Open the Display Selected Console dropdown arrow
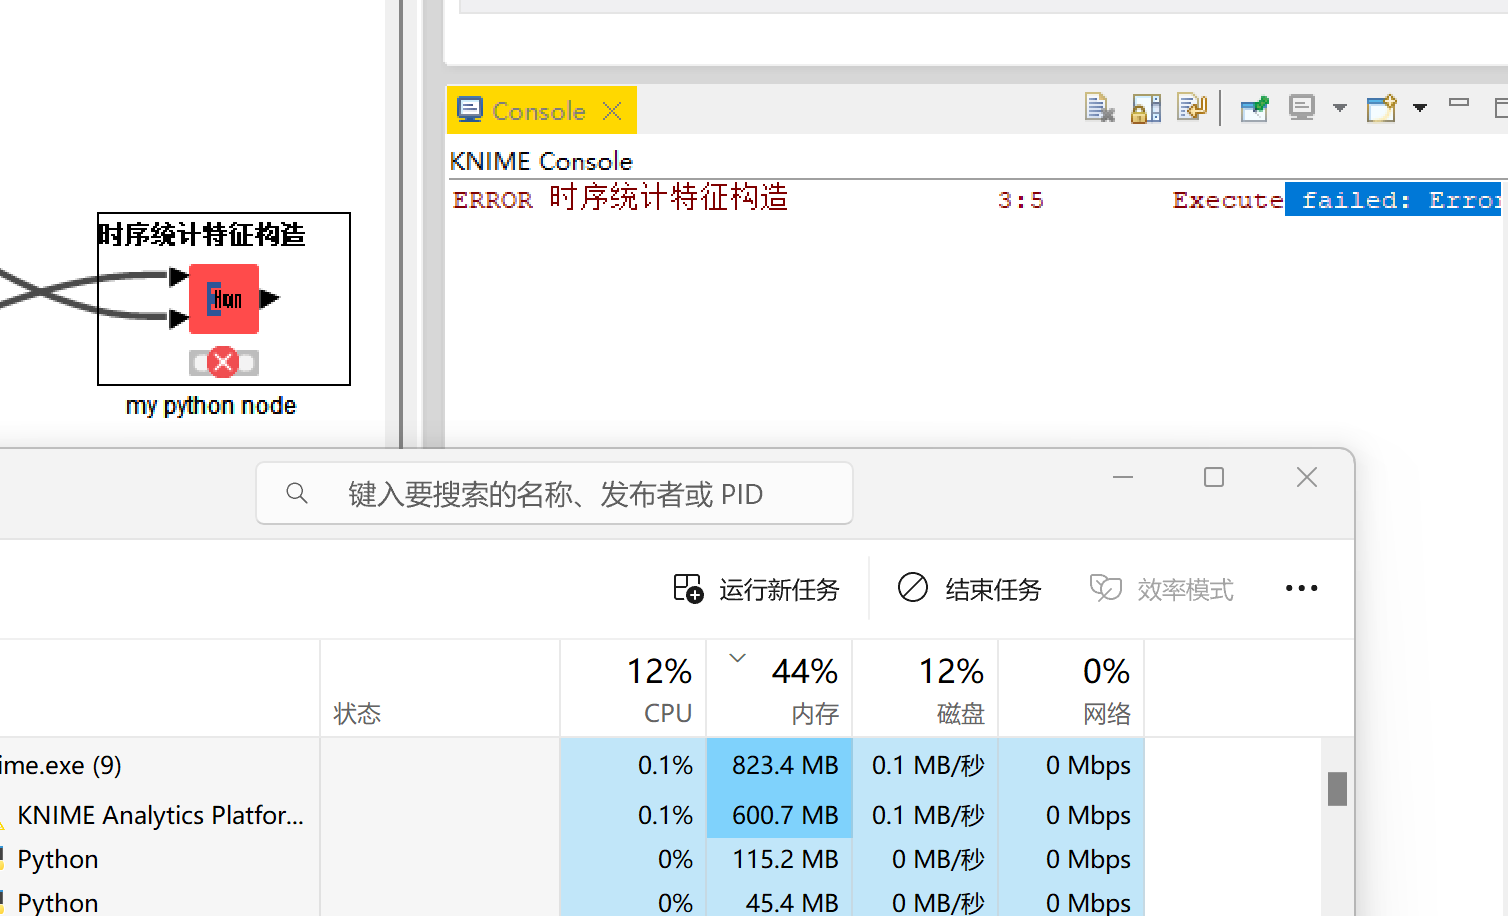The image size is (1508, 916). (x=1340, y=107)
